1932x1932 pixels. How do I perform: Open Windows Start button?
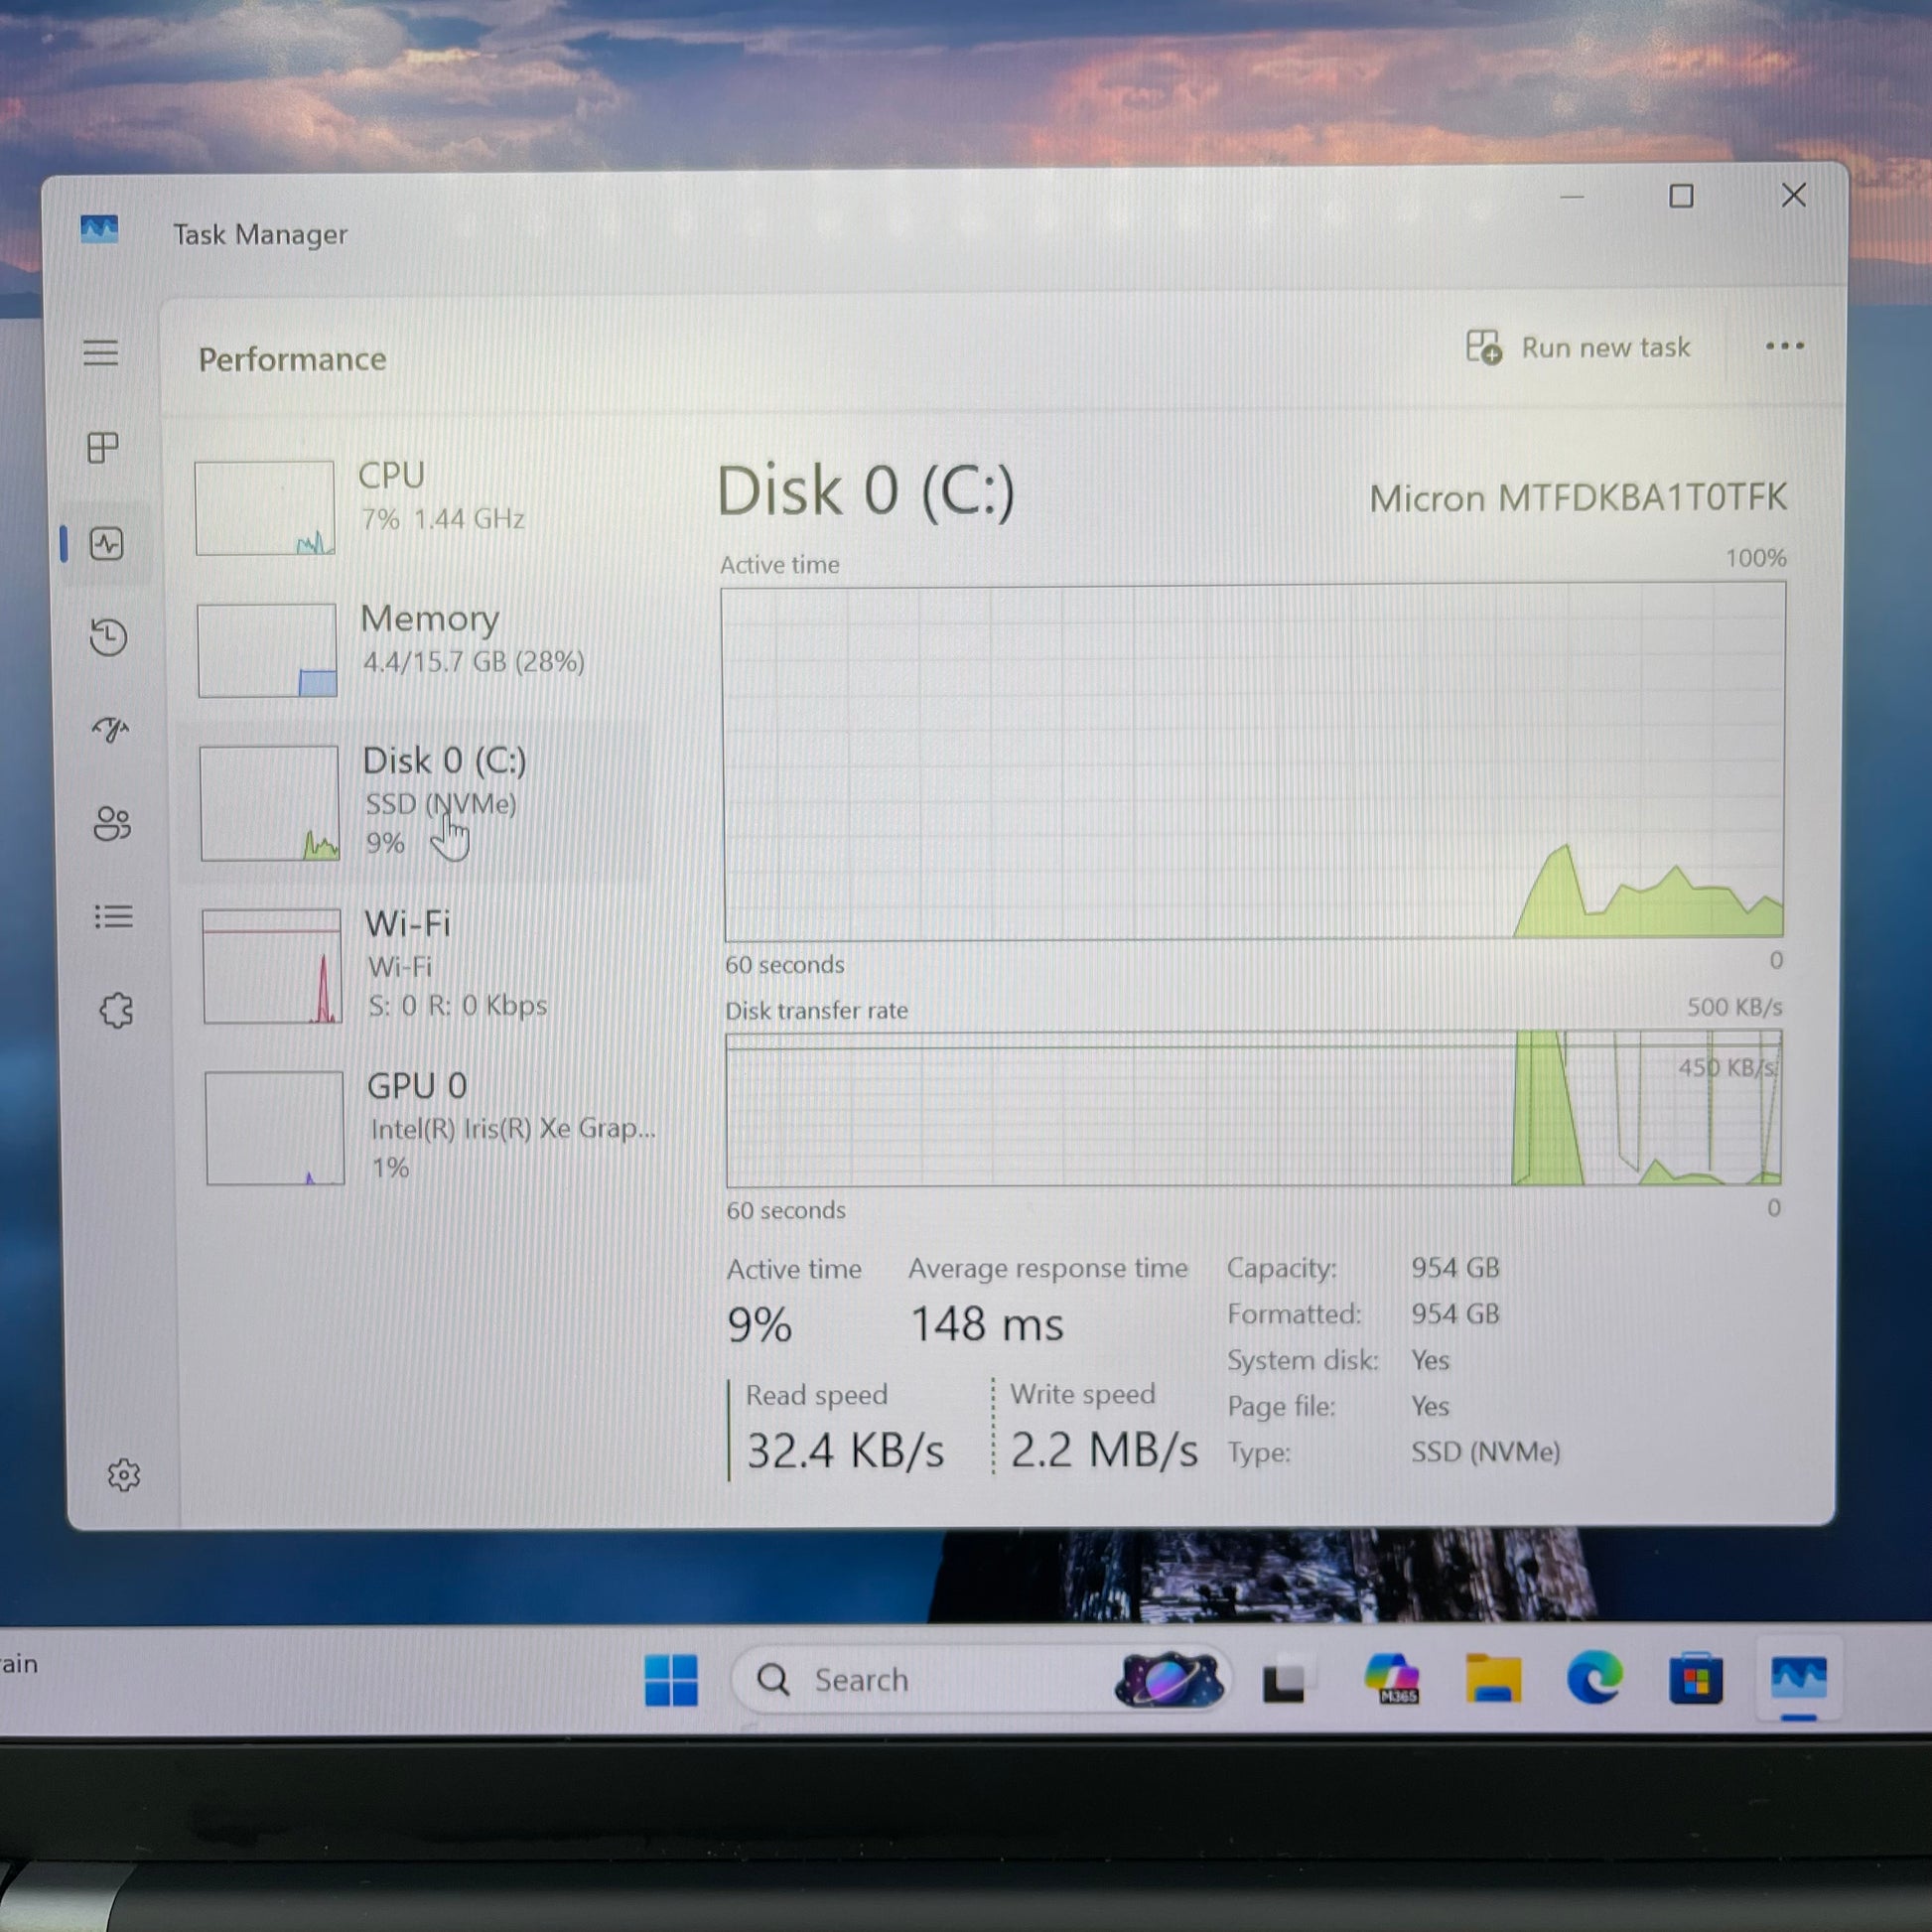tap(671, 1680)
